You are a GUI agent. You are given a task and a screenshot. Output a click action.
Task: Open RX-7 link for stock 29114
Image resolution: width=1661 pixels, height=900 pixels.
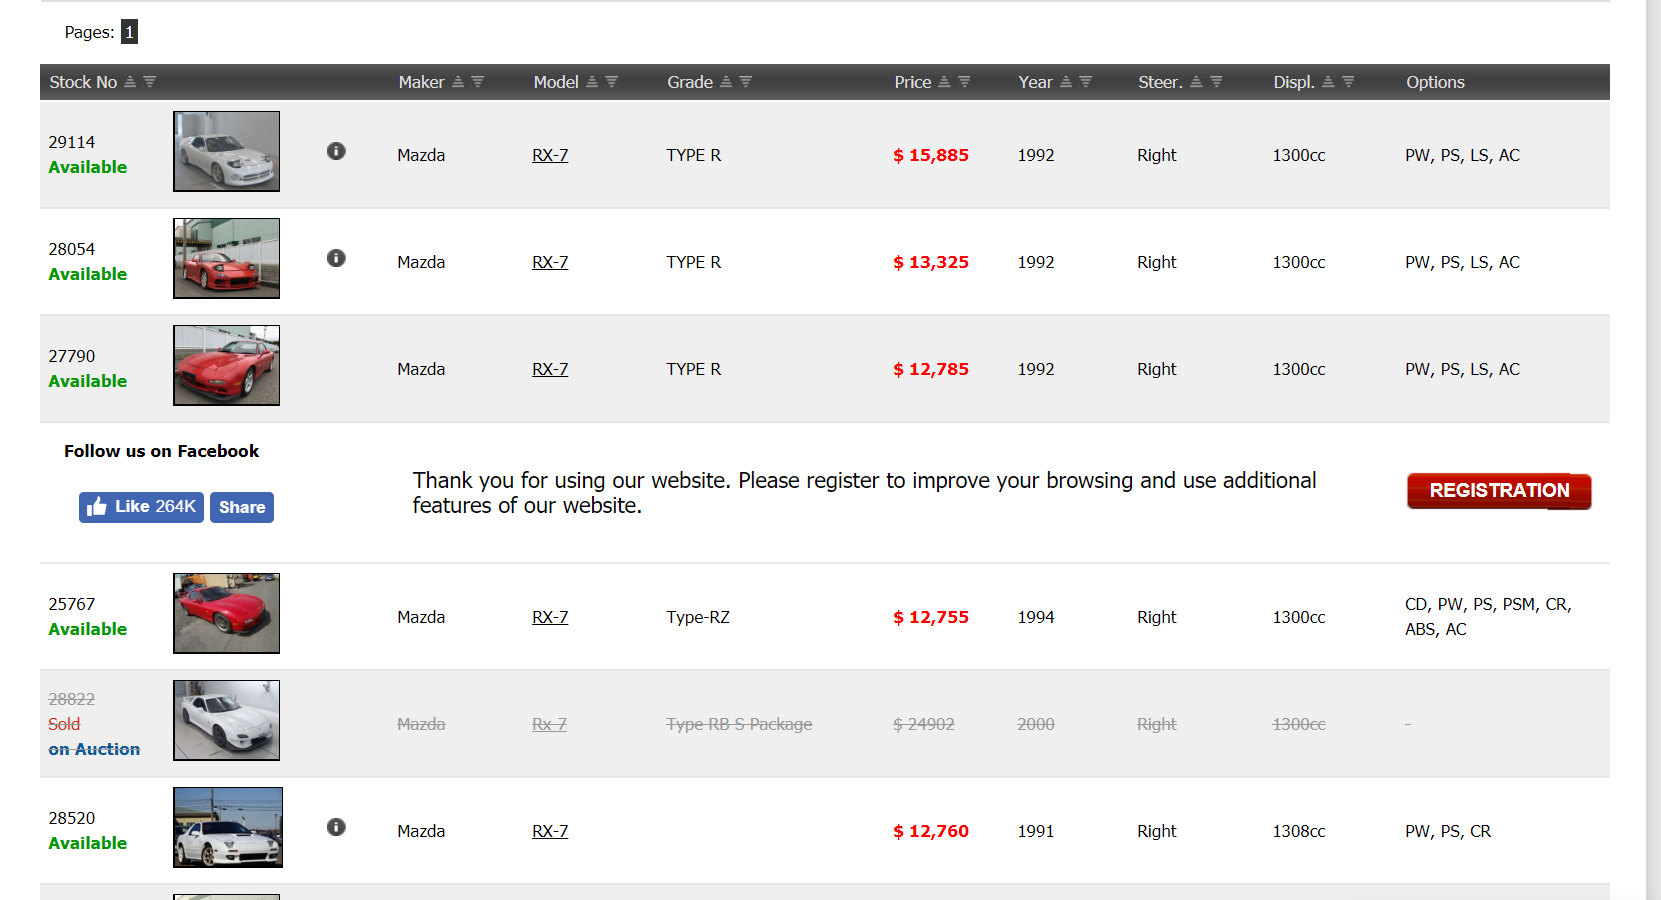(550, 155)
